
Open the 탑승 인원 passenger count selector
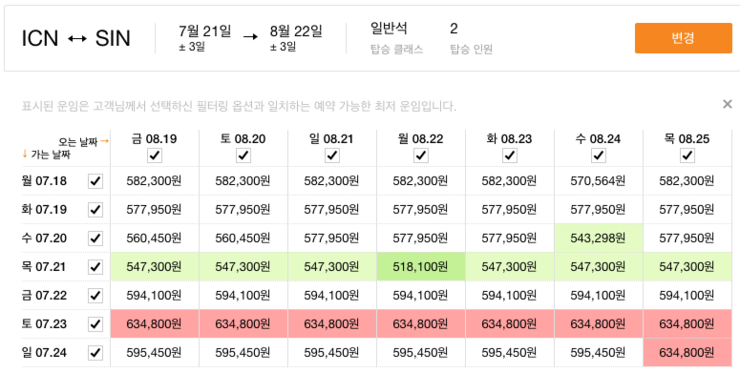point(471,38)
